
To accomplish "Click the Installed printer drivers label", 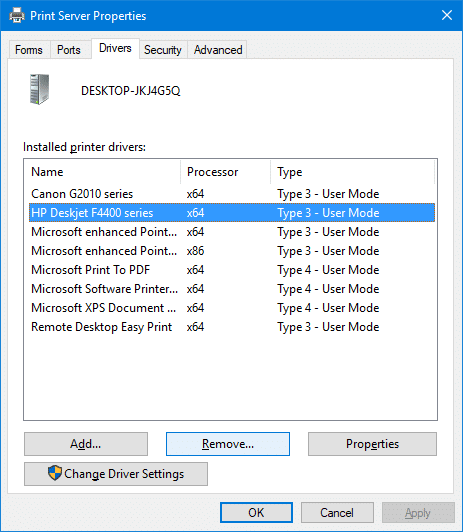I will pos(84,147).
